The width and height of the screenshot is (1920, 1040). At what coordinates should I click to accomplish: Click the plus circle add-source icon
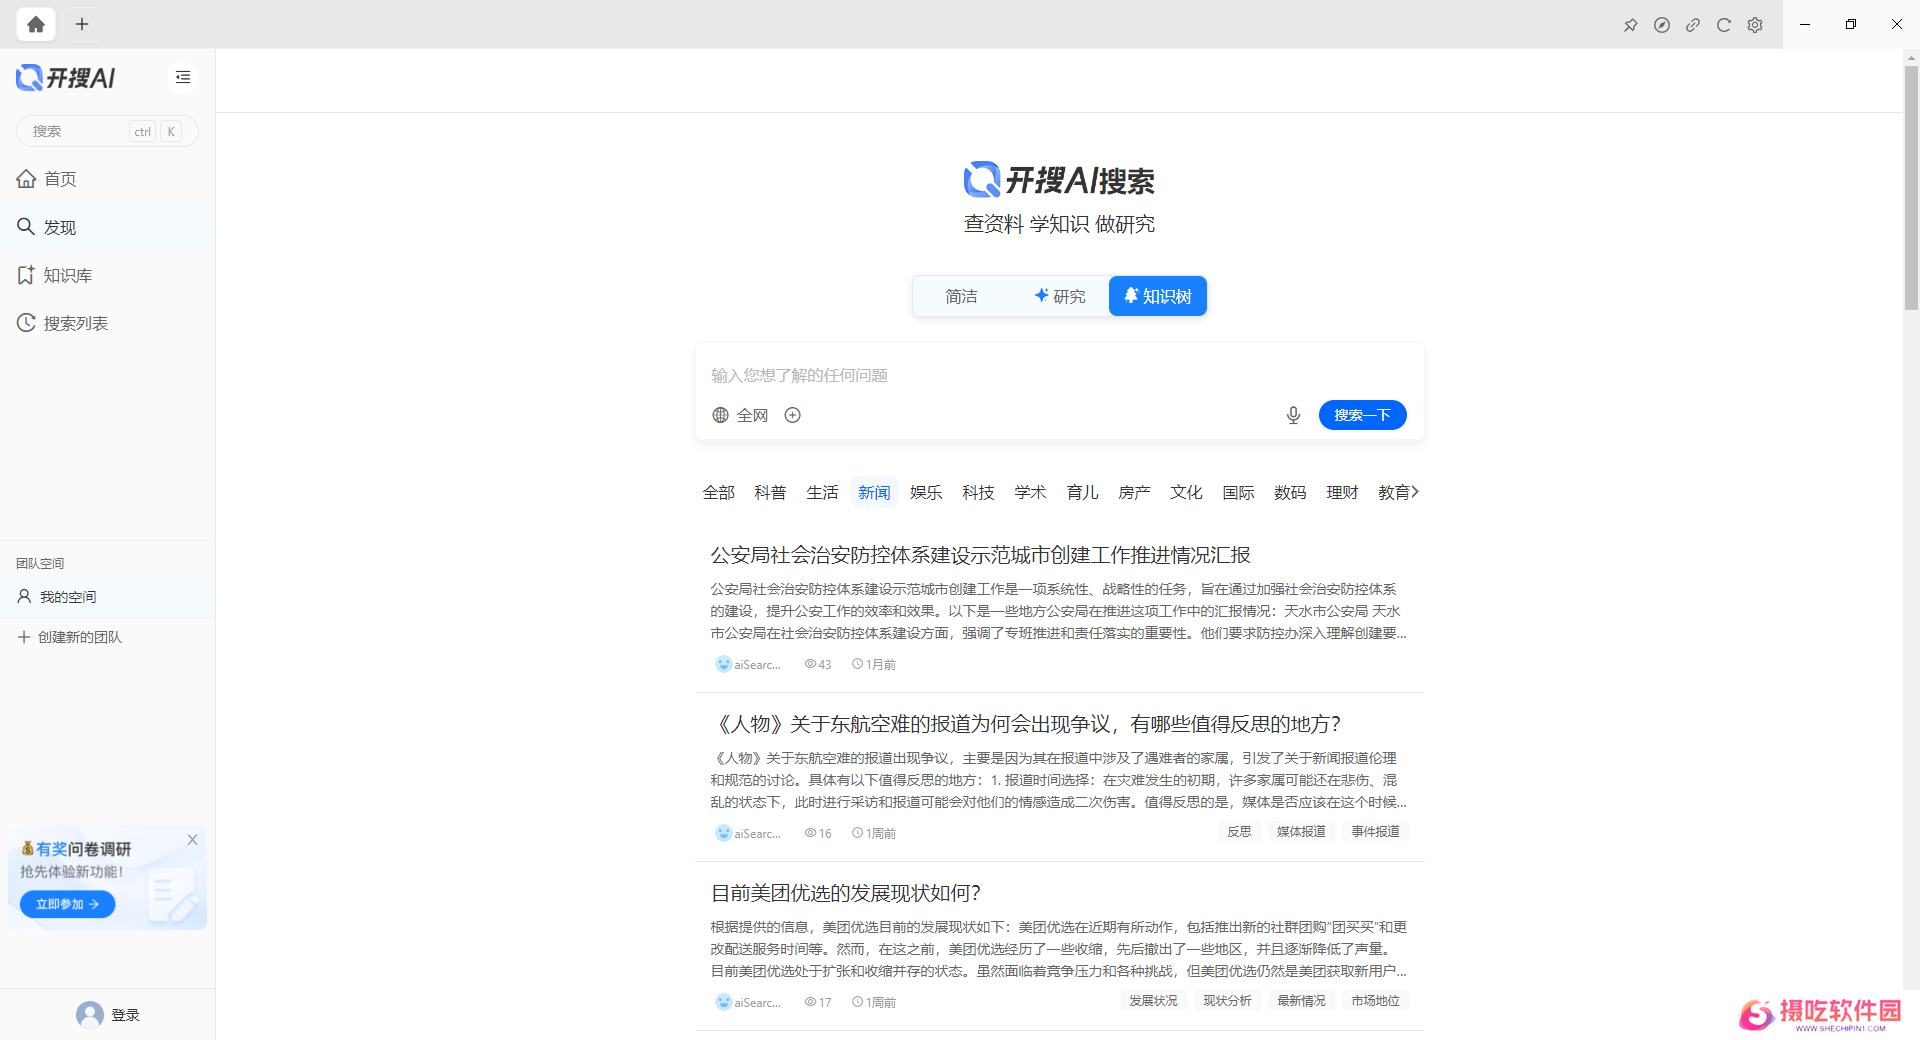tap(792, 415)
